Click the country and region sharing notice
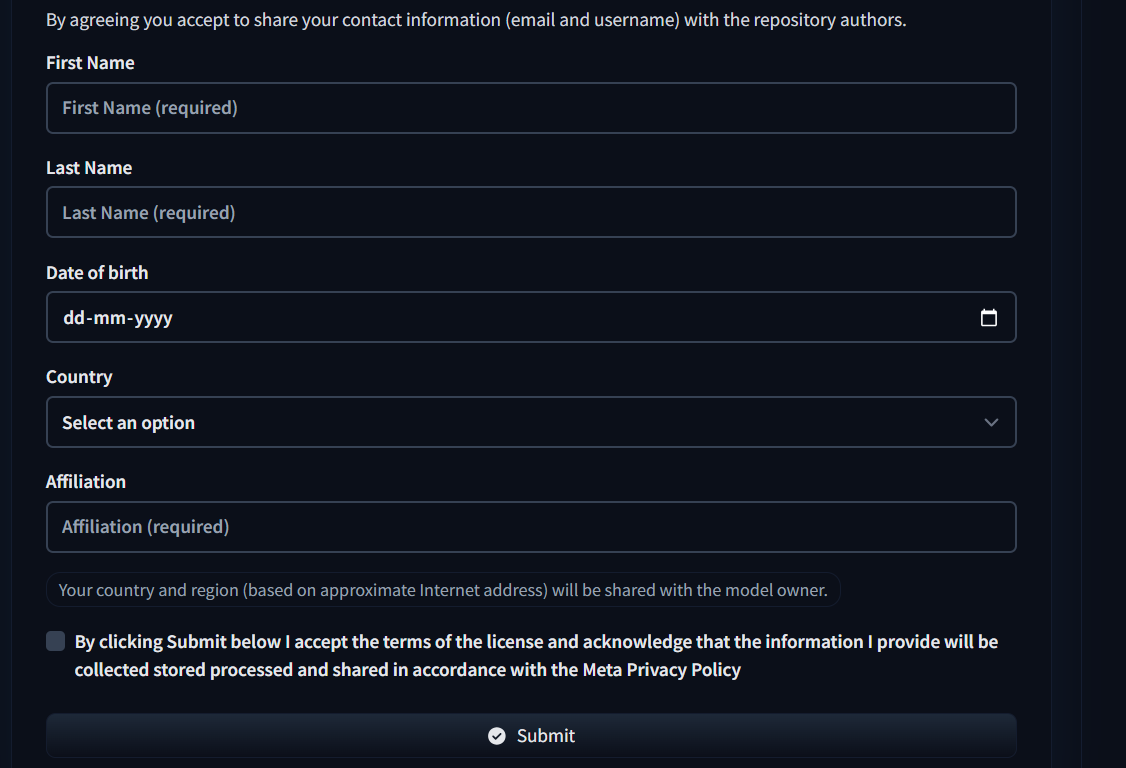This screenshot has height=768, width=1126. tap(443, 590)
